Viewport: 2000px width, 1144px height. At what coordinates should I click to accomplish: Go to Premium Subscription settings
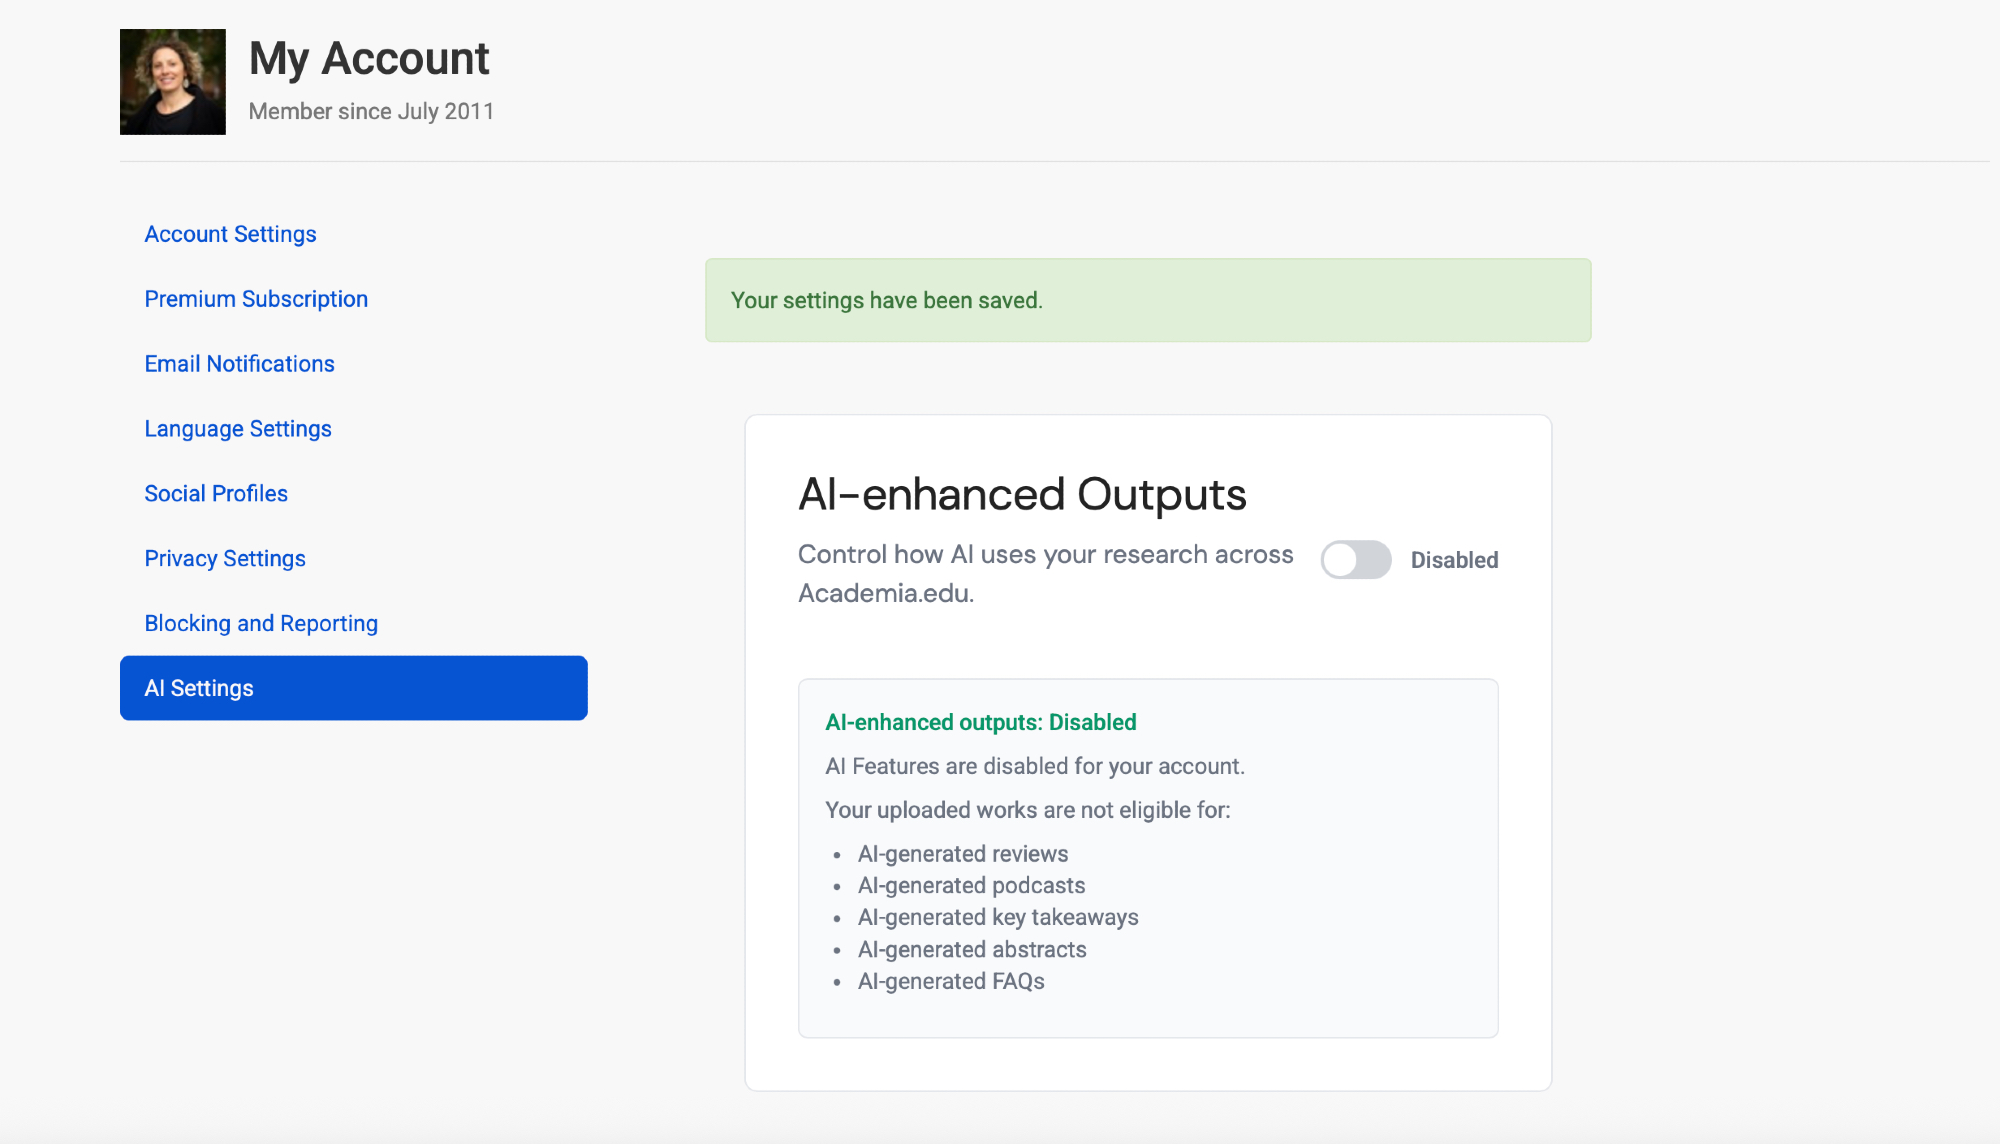click(x=256, y=299)
